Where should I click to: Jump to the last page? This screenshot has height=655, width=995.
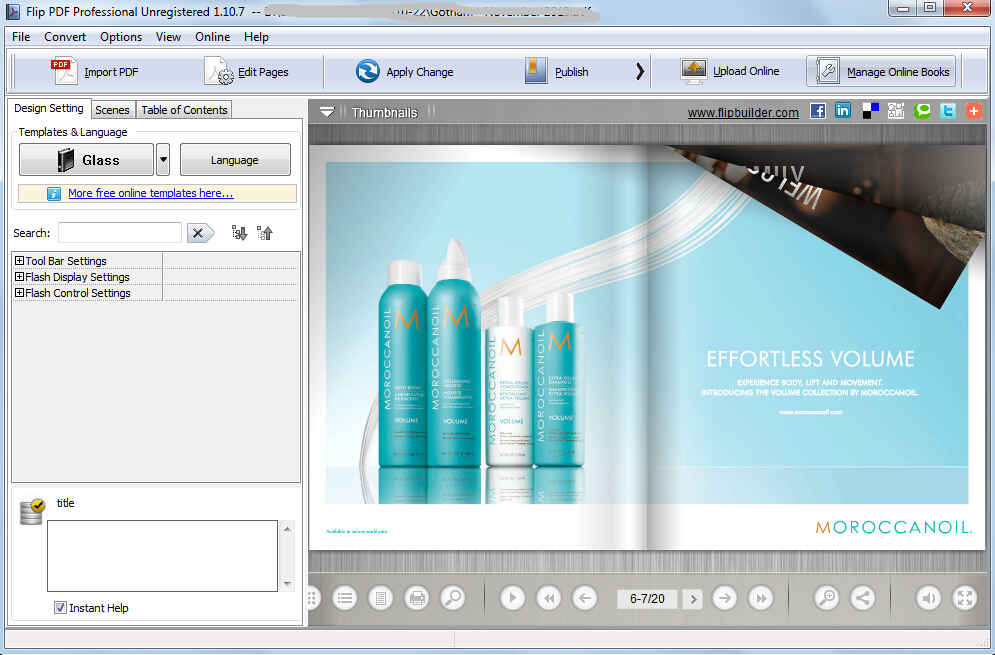pyautogui.click(x=760, y=598)
